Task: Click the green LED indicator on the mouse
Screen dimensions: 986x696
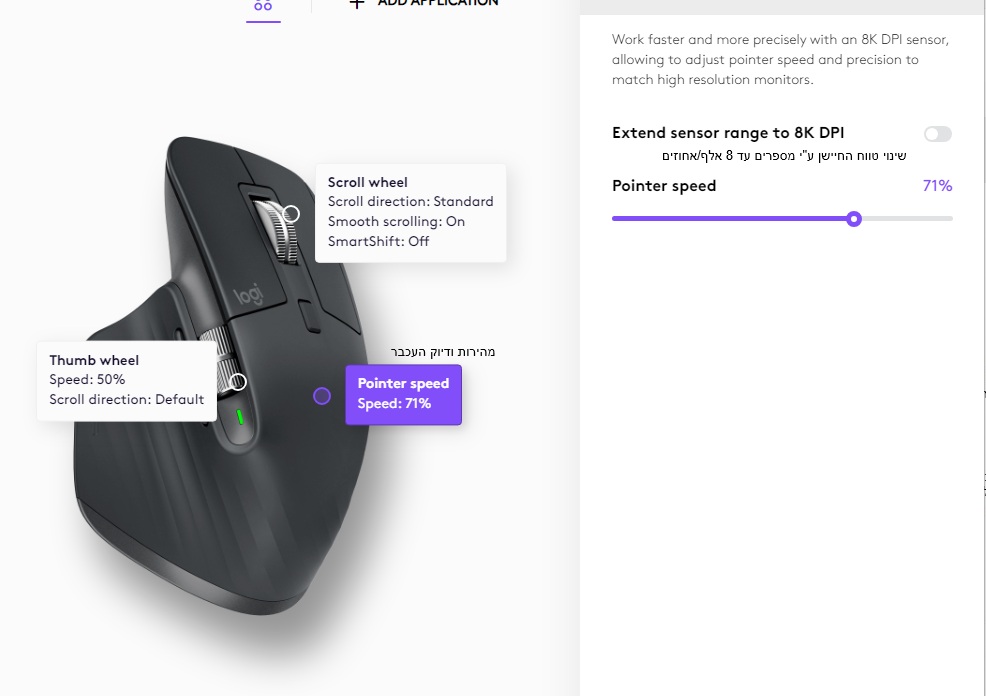Action: (240, 416)
